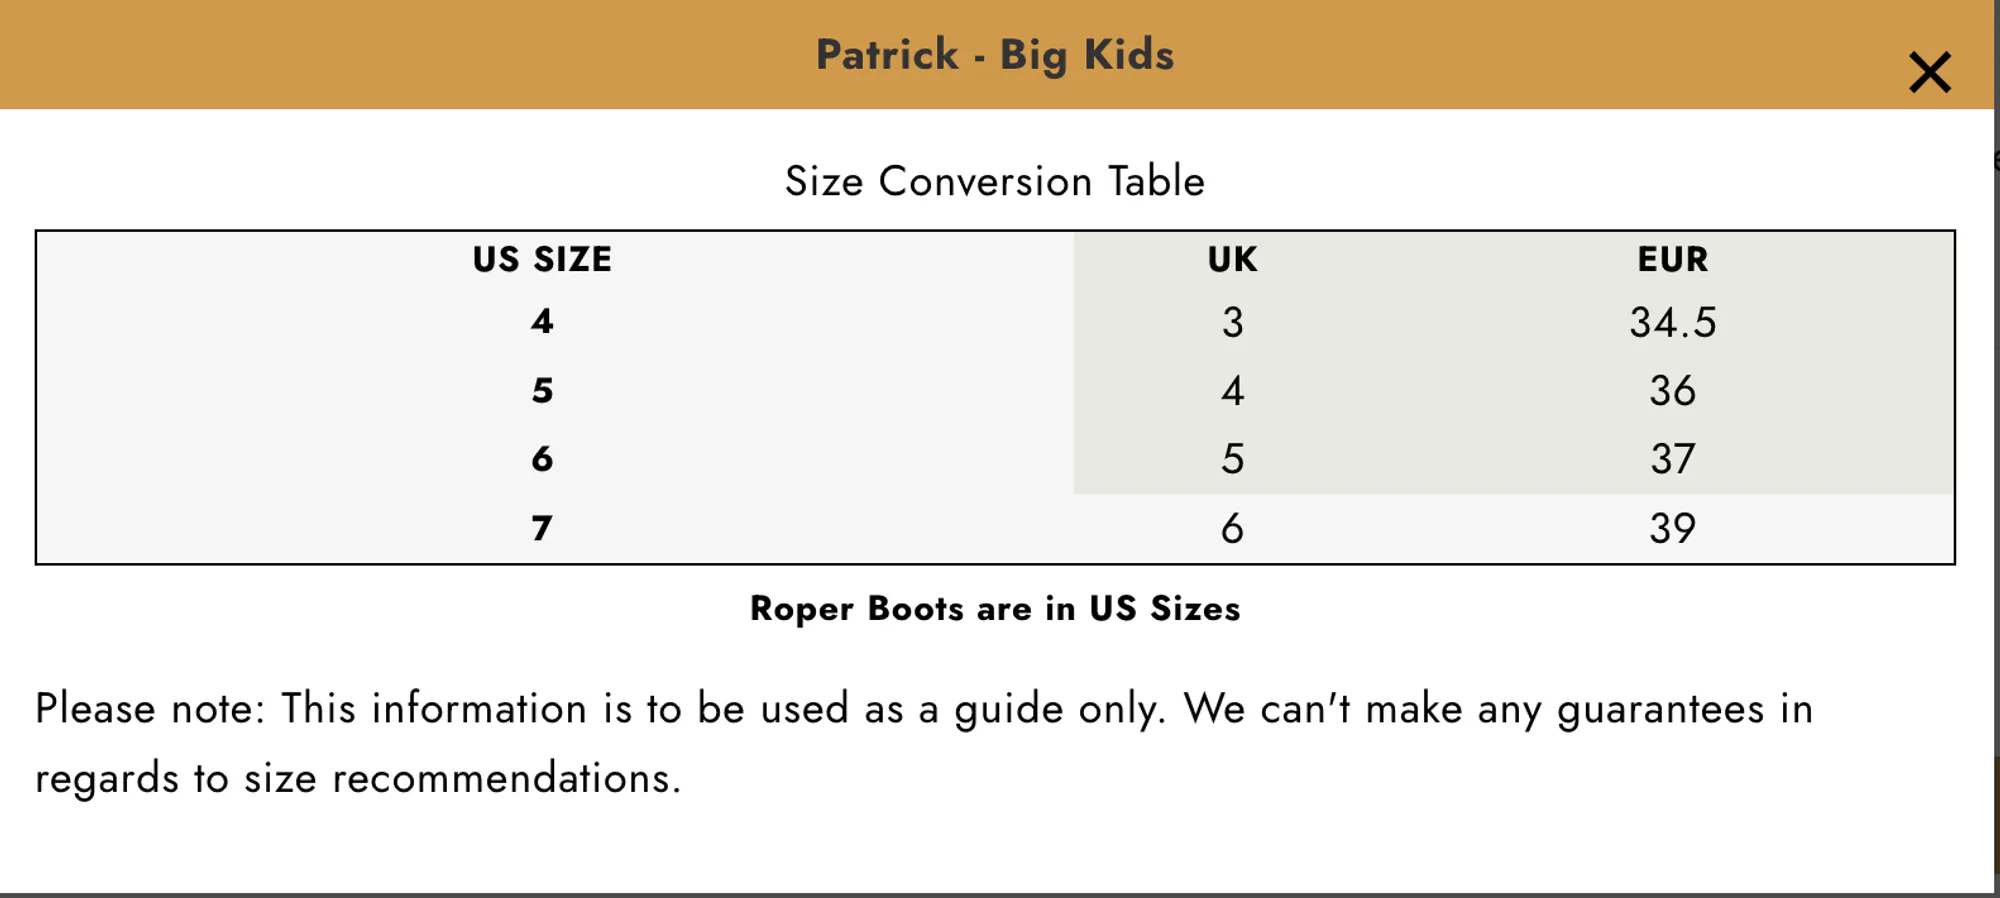The width and height of the screenshot is (2000, 898).
Task: Select the EUR column header
Action: 1673,260
